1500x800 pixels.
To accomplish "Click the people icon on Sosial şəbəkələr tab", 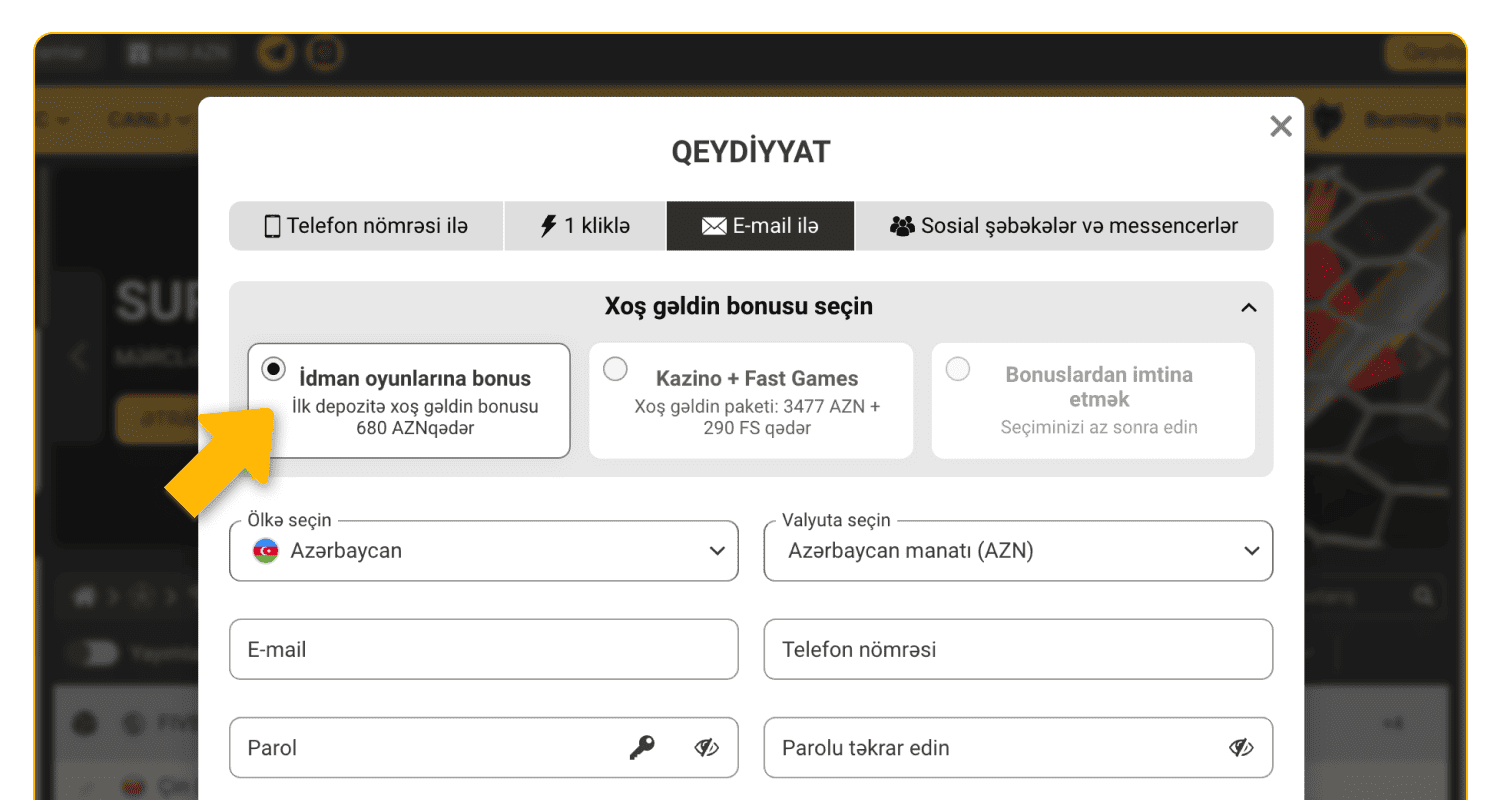I will tap(905, 226).
